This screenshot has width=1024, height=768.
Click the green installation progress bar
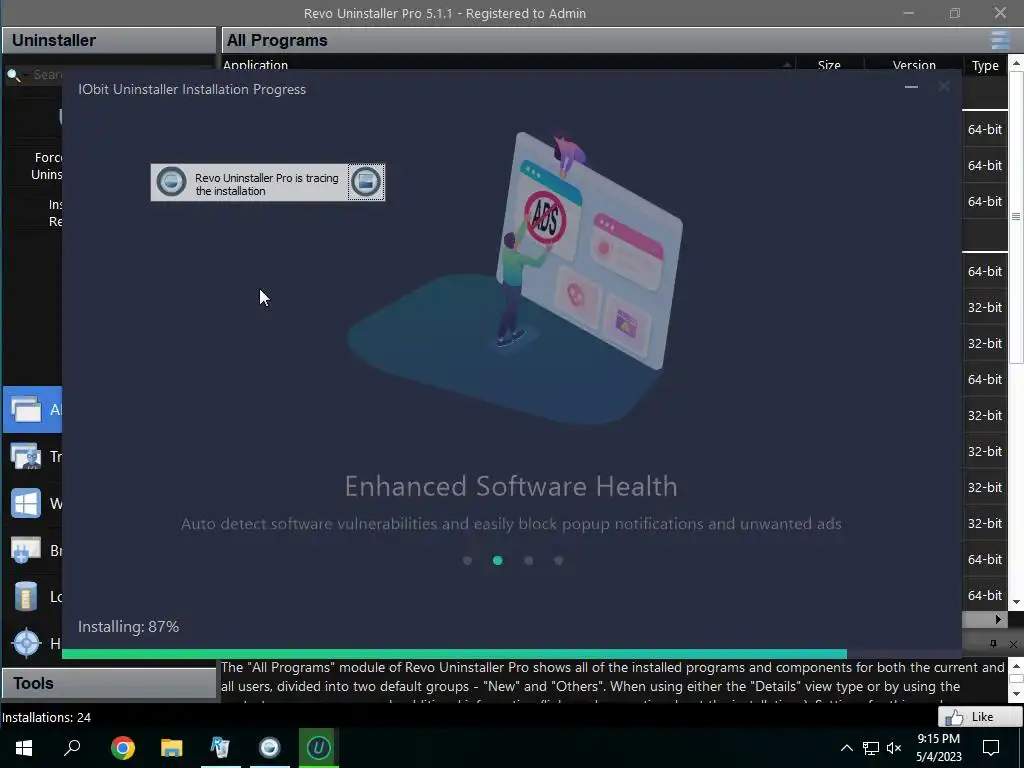(x=455, y=654)
